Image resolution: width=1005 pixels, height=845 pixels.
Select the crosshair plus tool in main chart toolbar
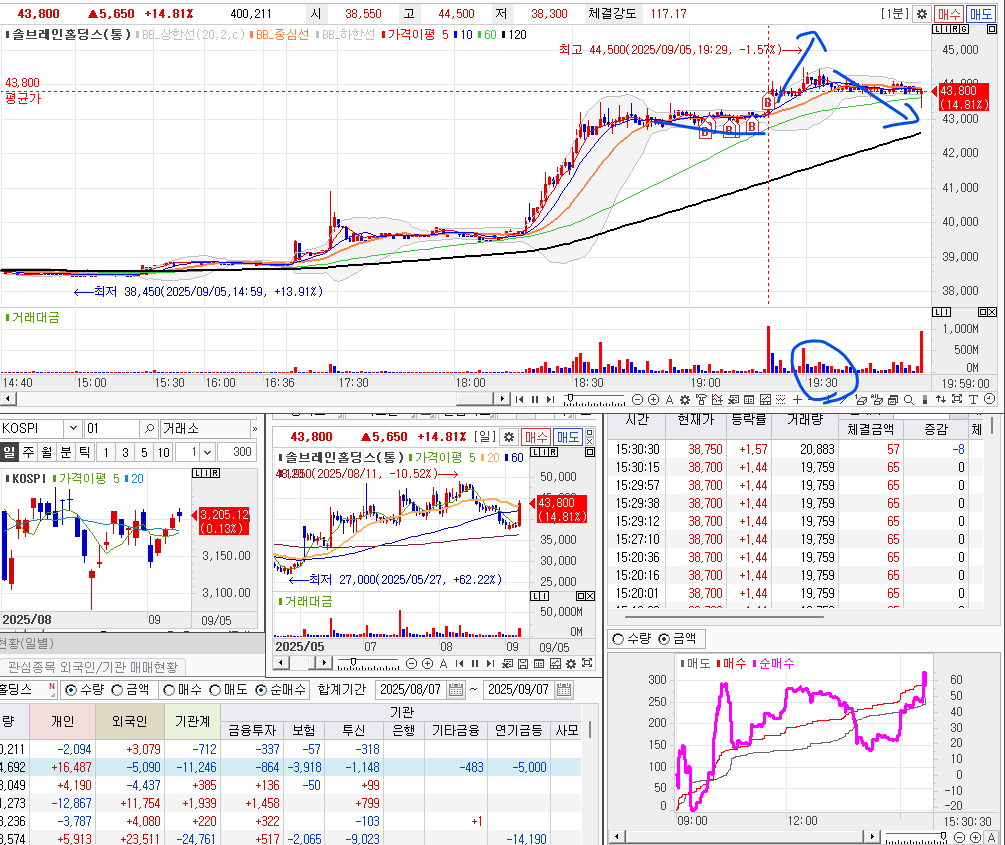pyautogui.click(x=797, y=399)
